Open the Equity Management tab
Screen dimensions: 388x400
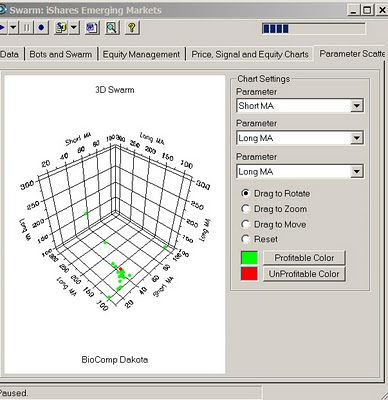point(141,54)
